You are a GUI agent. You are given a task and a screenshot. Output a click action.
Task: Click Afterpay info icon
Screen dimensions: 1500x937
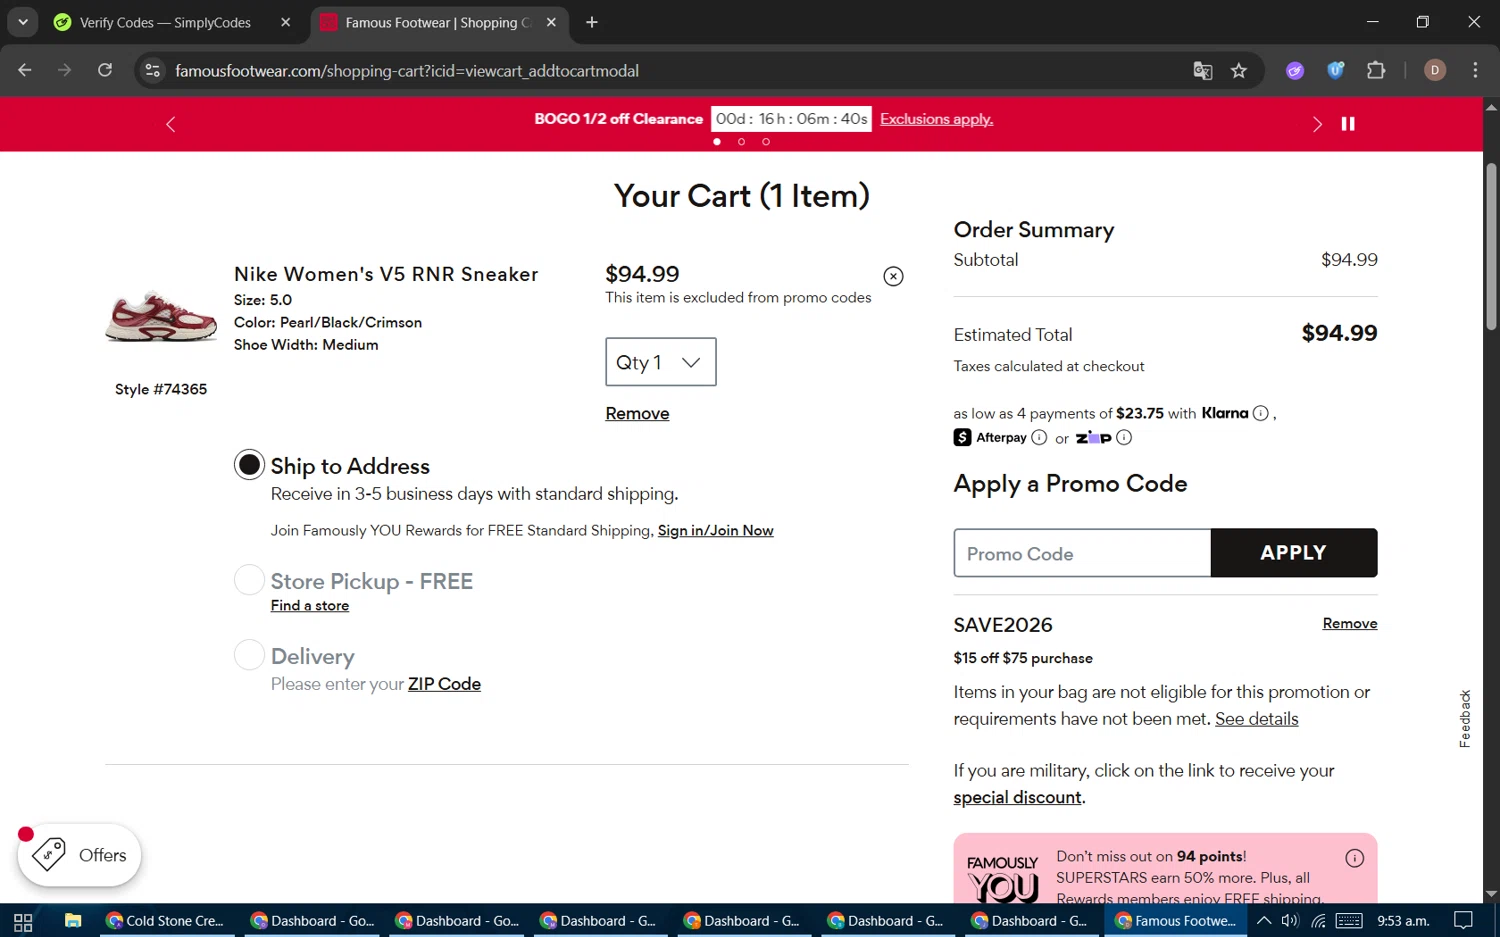1039,437
